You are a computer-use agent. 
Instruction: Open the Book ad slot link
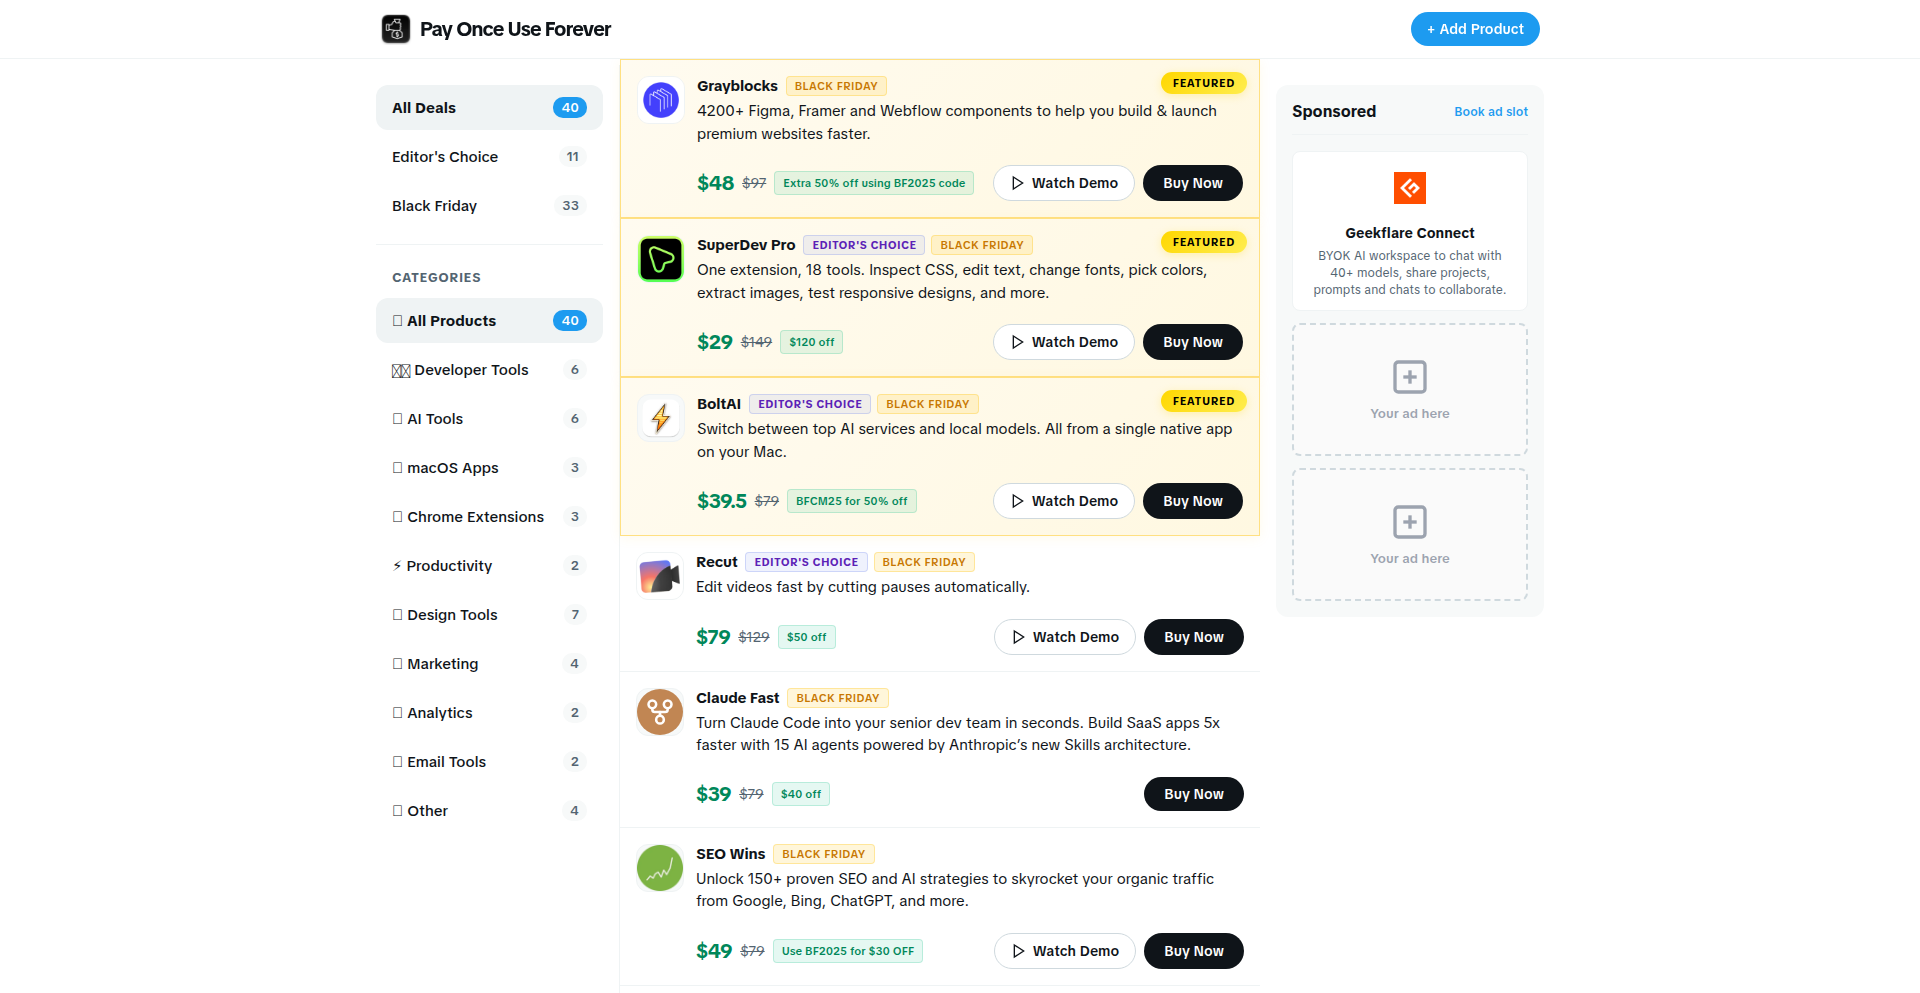point(1490,112)
